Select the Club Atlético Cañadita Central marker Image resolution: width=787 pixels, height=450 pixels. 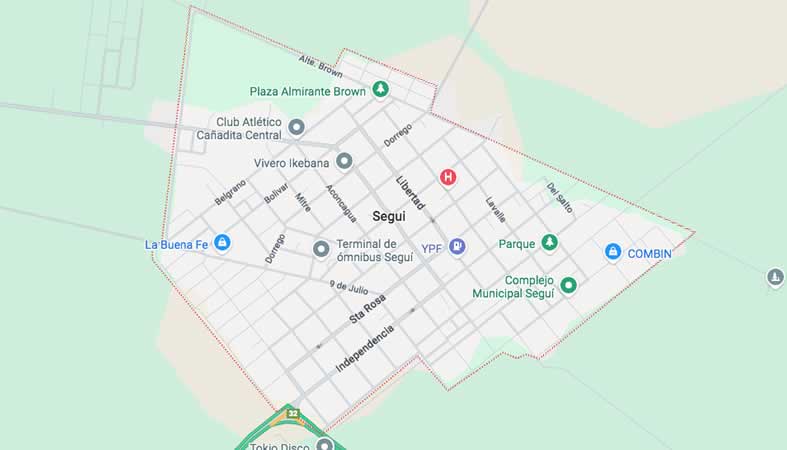pos(296,127)
